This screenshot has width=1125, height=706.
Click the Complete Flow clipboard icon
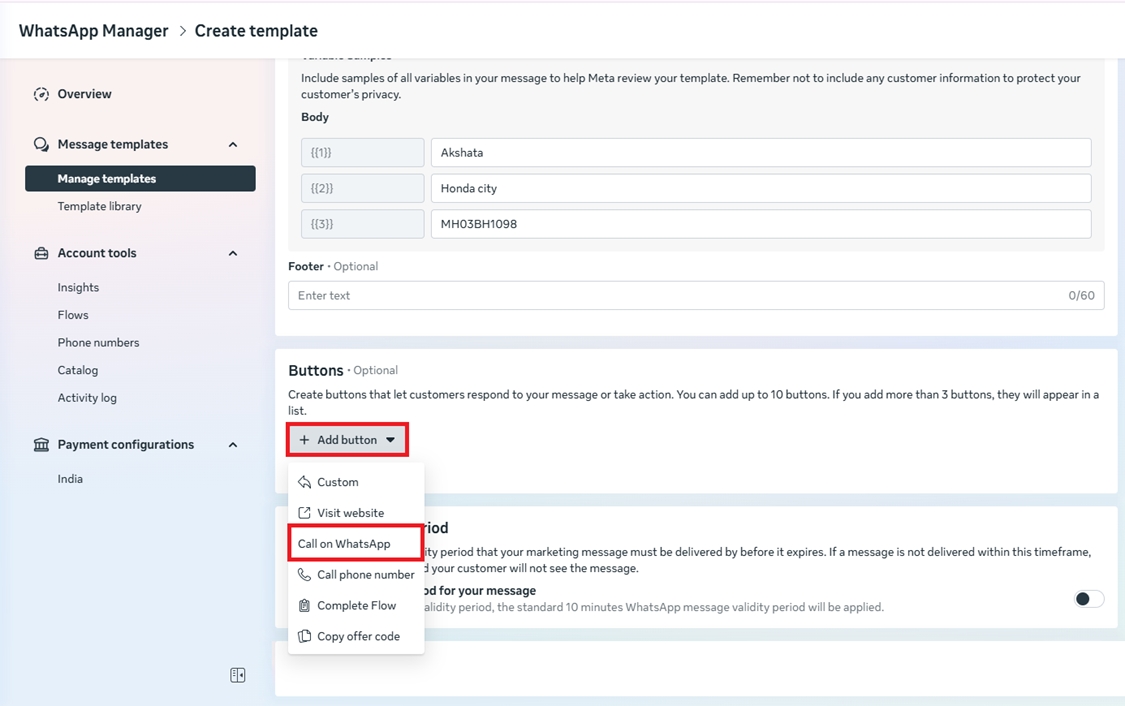coord(305,606)
